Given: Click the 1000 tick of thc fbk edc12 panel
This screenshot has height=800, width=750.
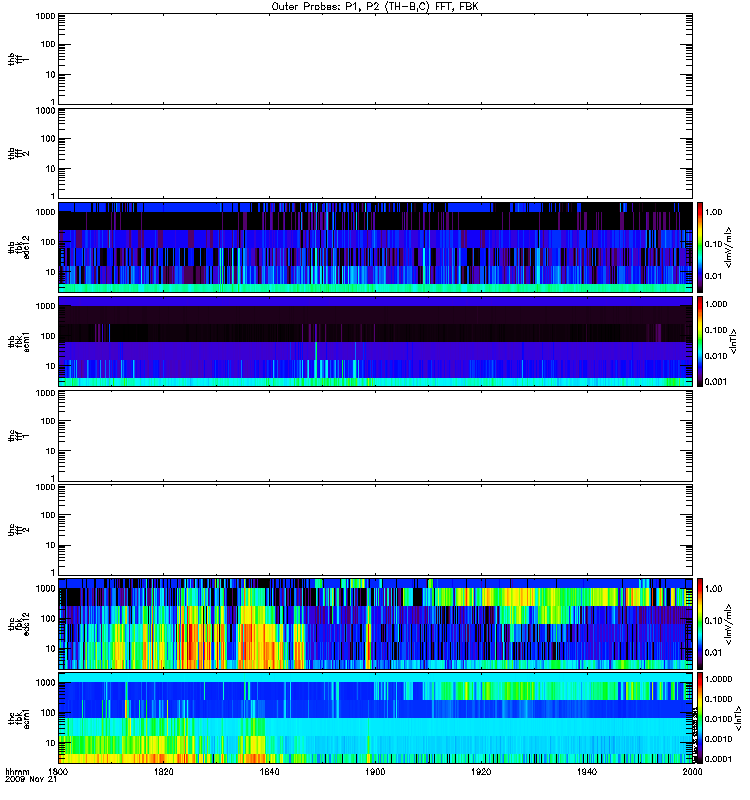Looking at the screenshot, I should (45, 589).
